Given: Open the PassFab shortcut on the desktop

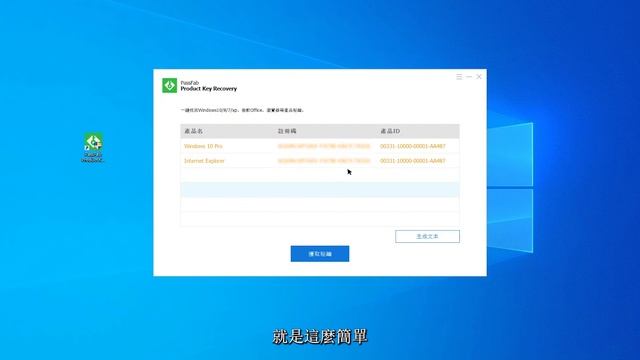Looking at the screenshot, I should [x=93, y=147].
